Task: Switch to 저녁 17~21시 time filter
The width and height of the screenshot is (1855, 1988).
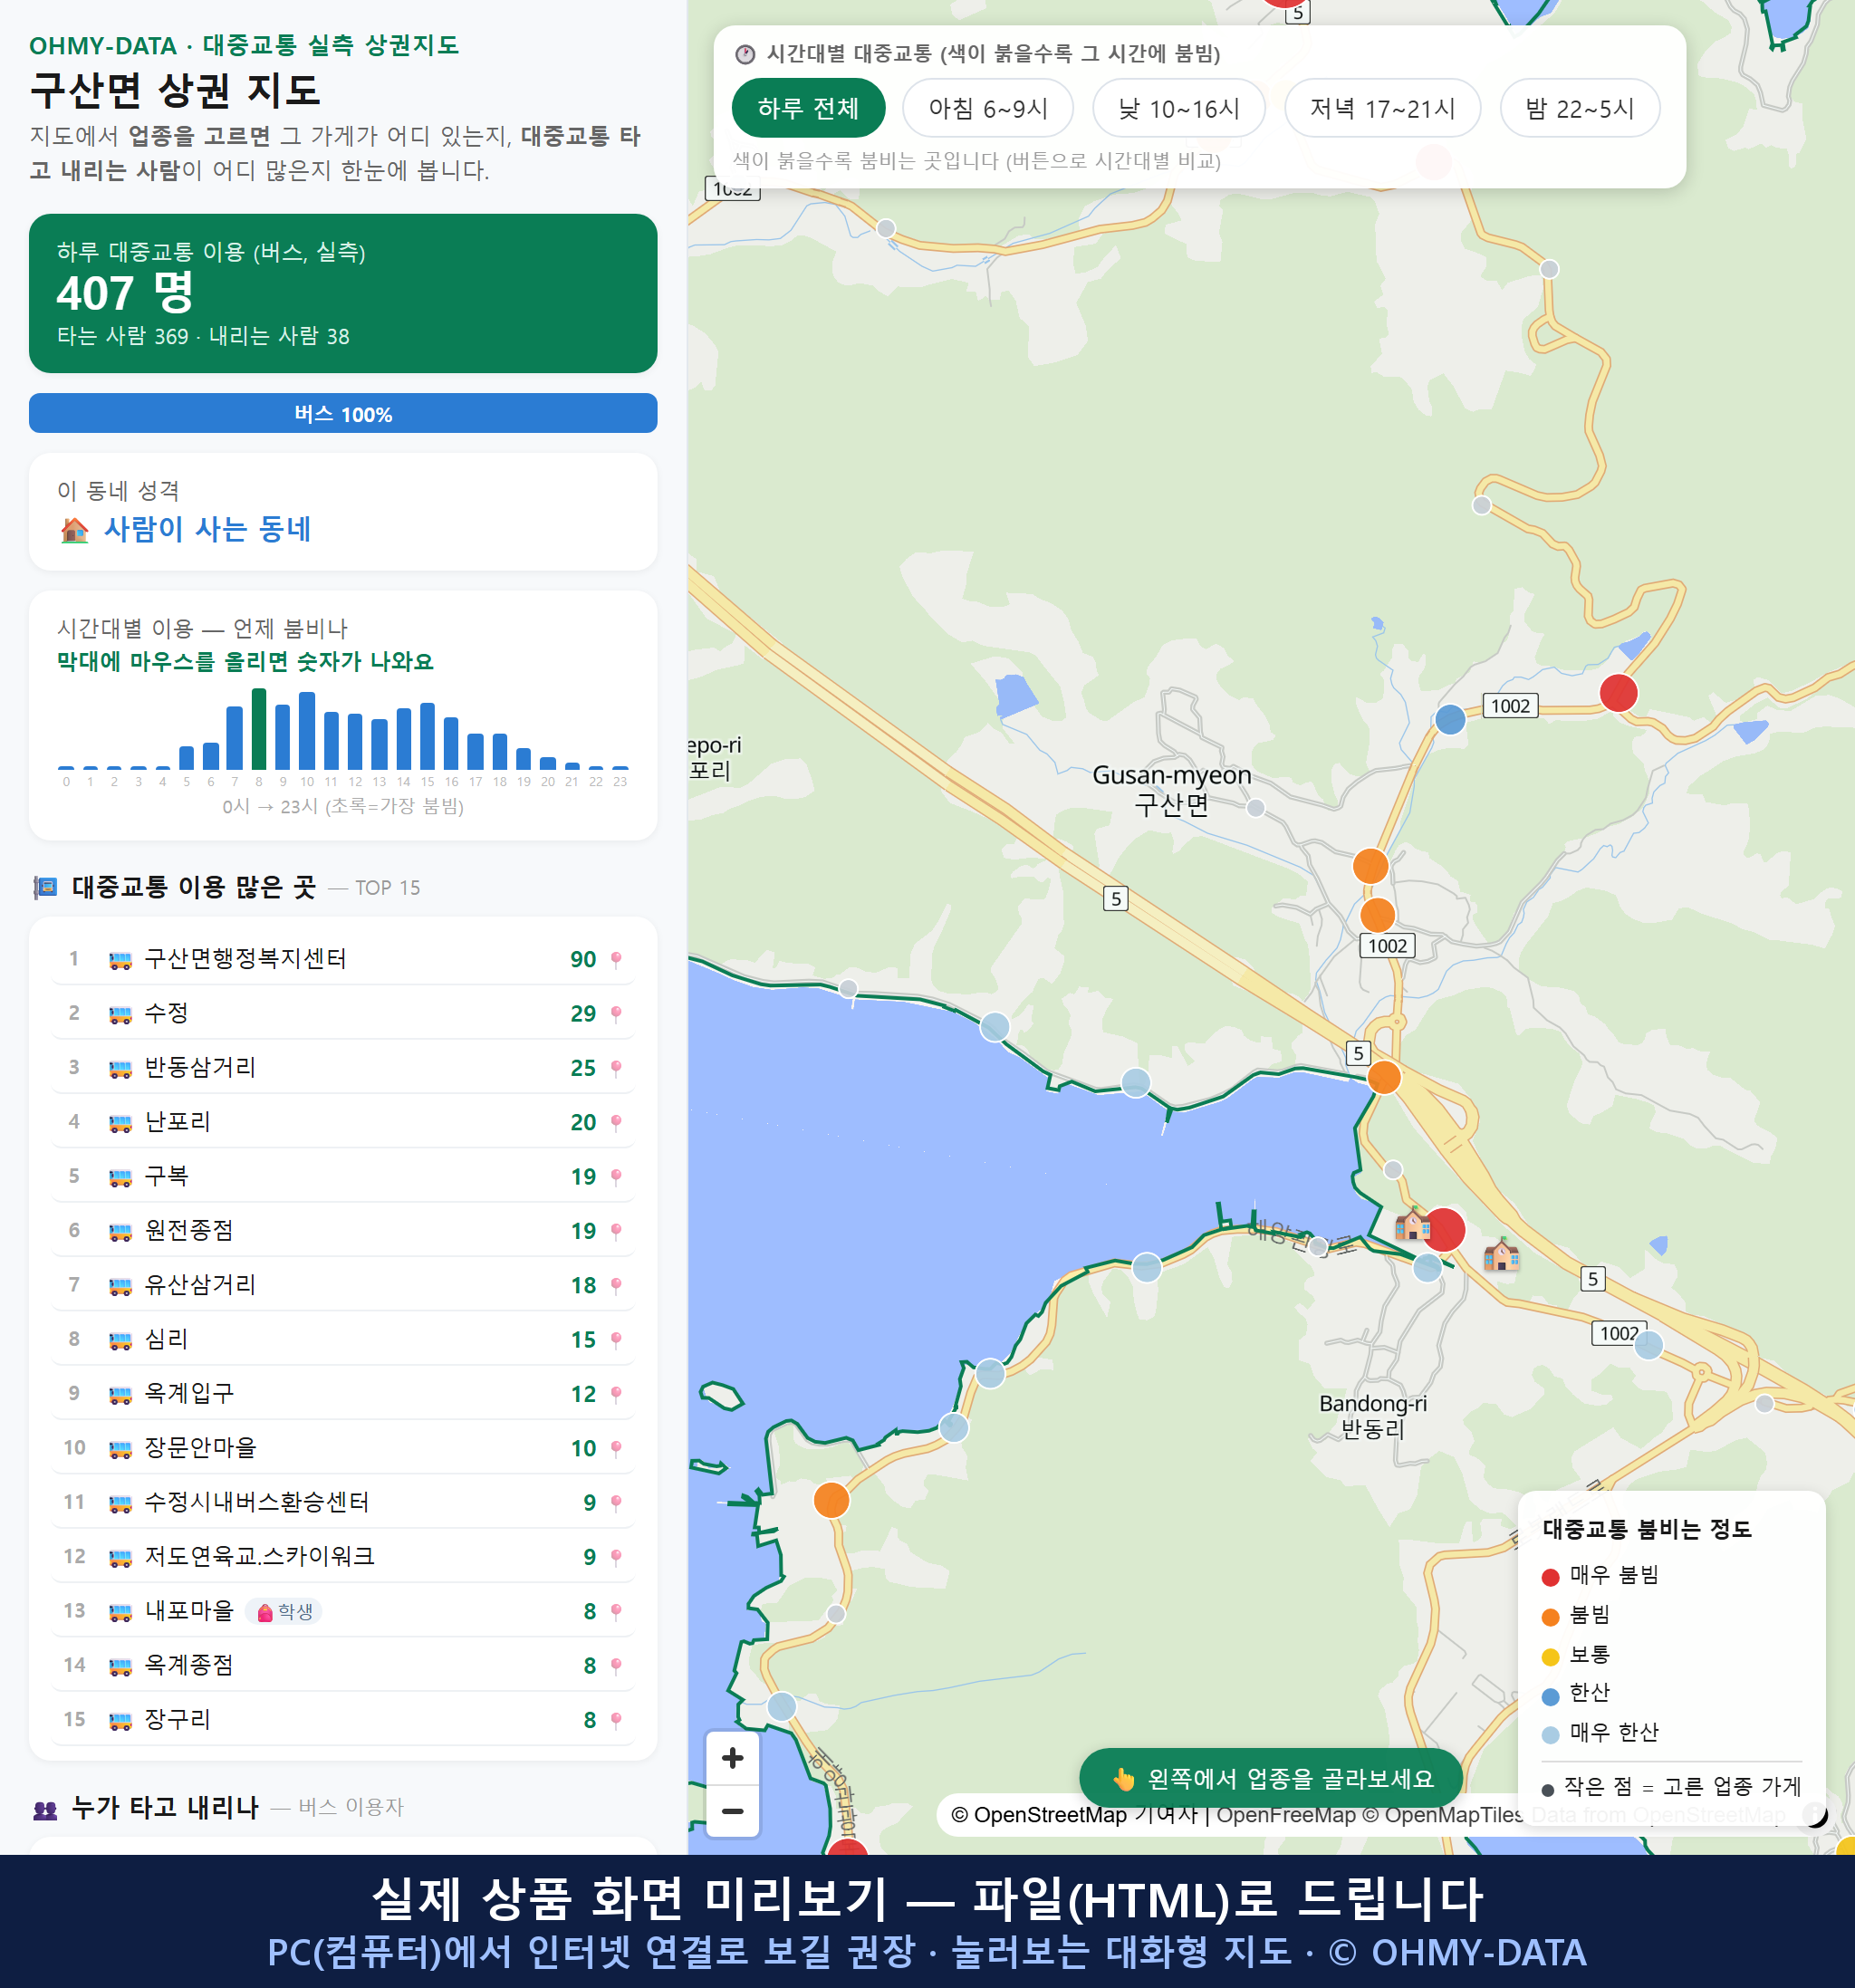Action: tap(1382, 108)
